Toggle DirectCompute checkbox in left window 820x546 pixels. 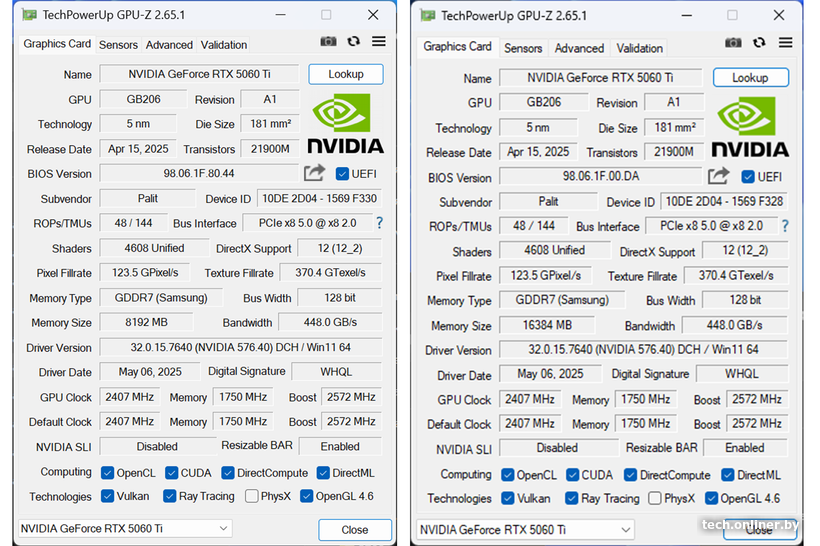[227, 473]
